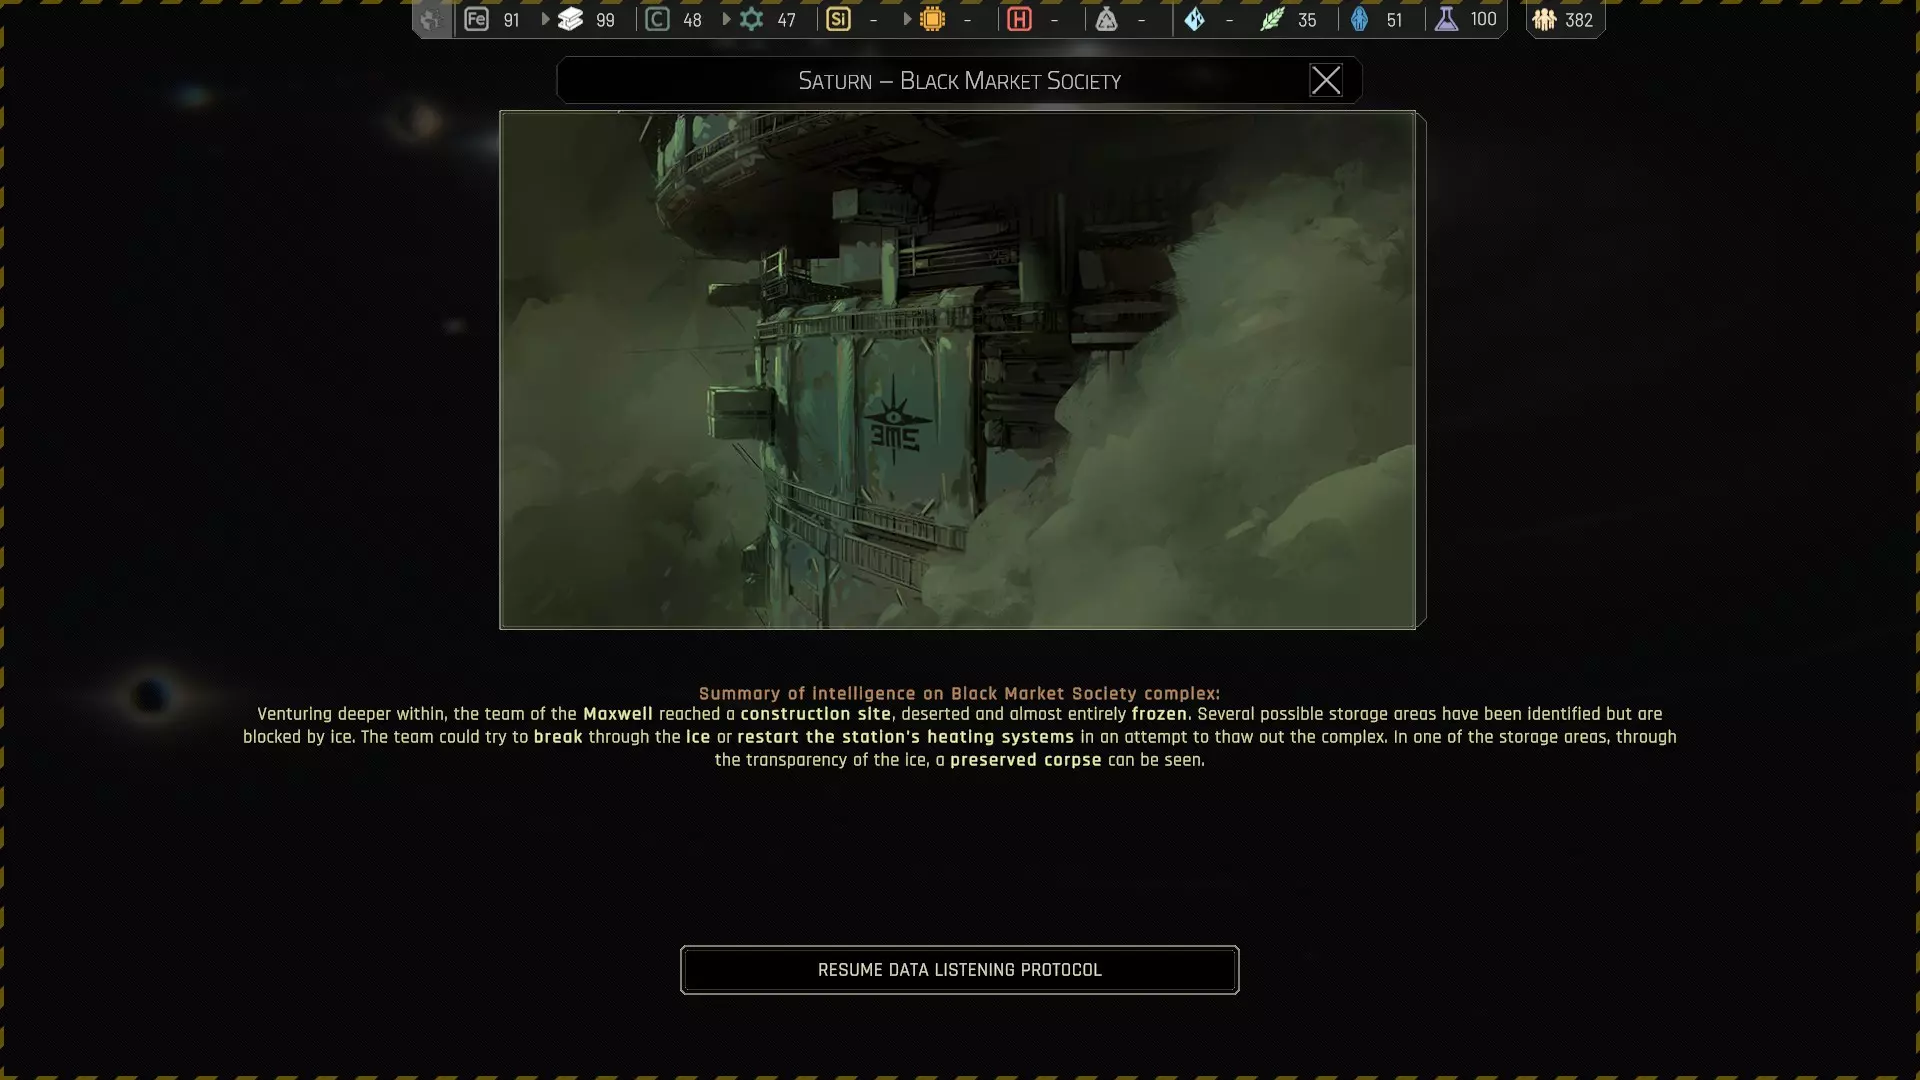Click the population crew icon
Image resolution: width=1920 pixels, height=1080 pixels.
coord(1544,19)
